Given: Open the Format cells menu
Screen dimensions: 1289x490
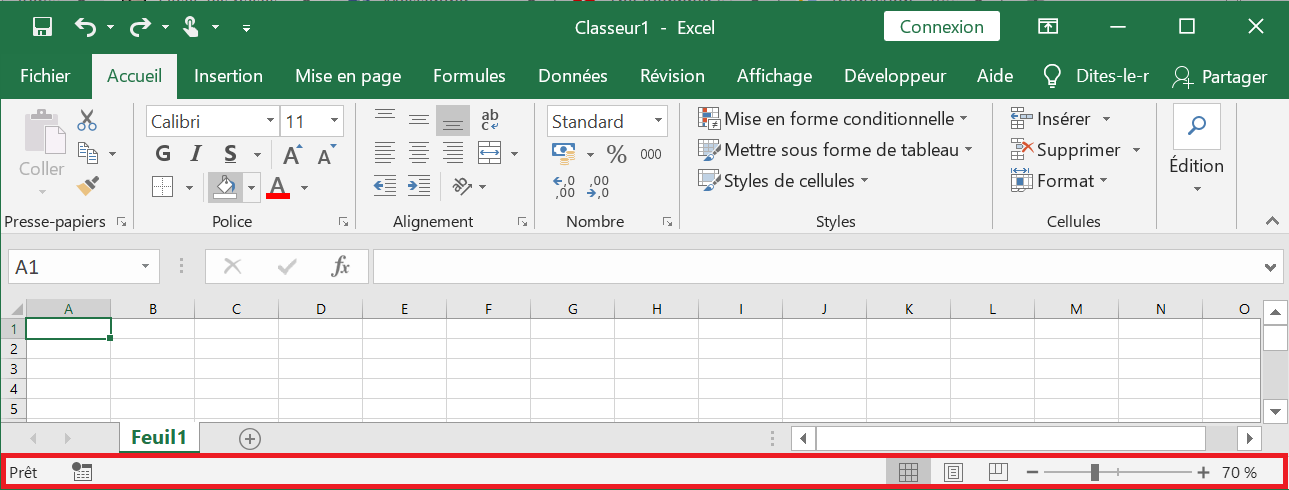Looking at the screenshot, I should [1060, 181].
